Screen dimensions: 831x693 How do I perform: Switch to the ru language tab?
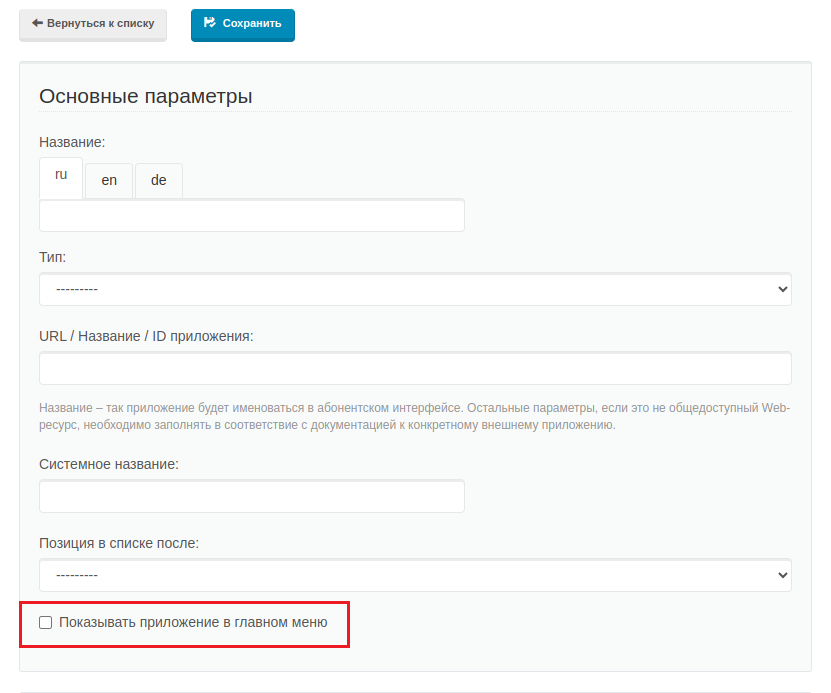[x=61, y=177]
